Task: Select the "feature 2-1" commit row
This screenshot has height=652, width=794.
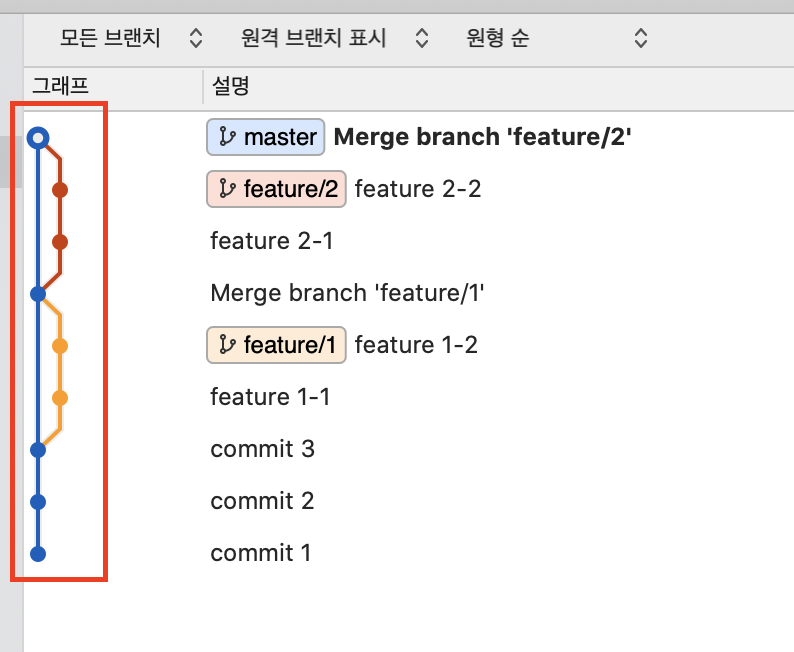Action: click(271, 241)
